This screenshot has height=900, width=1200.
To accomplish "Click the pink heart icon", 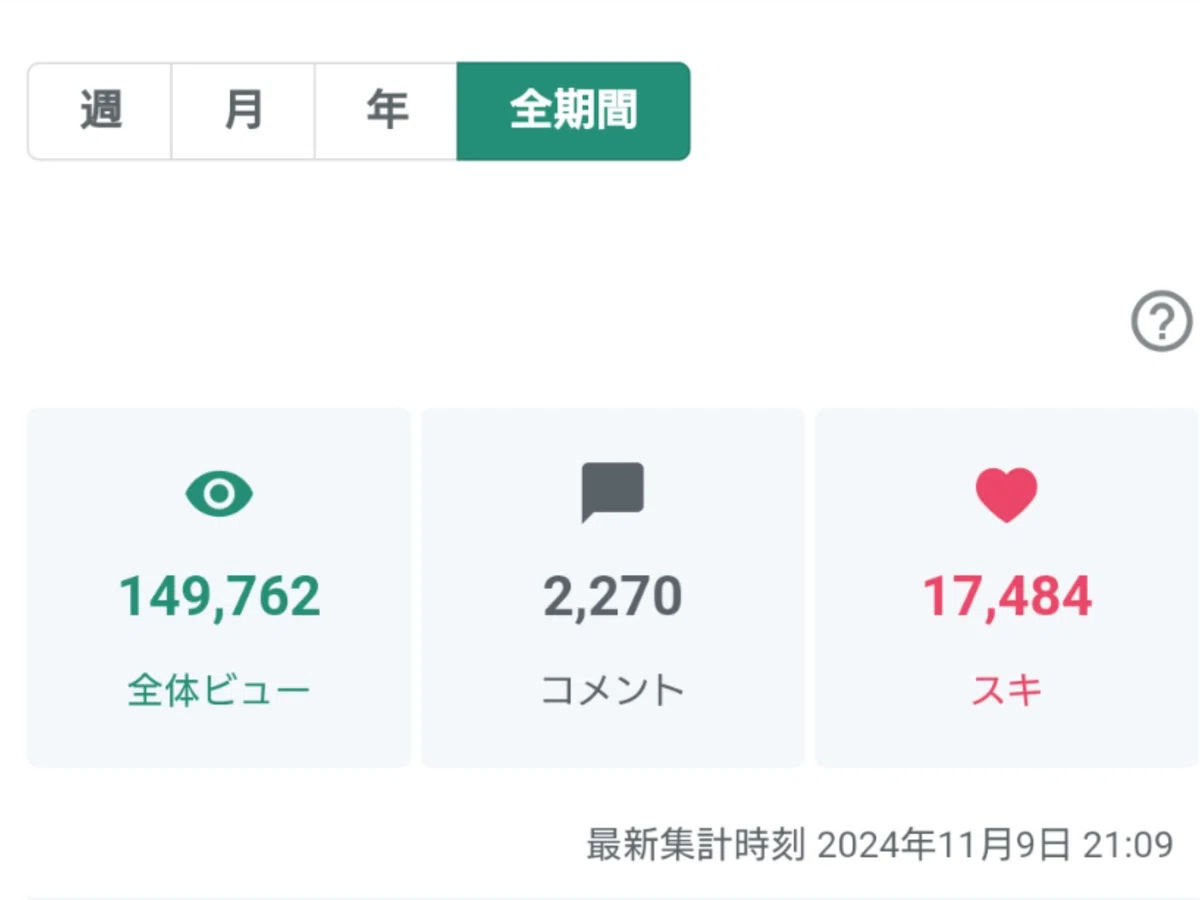I will [1007, 494].
